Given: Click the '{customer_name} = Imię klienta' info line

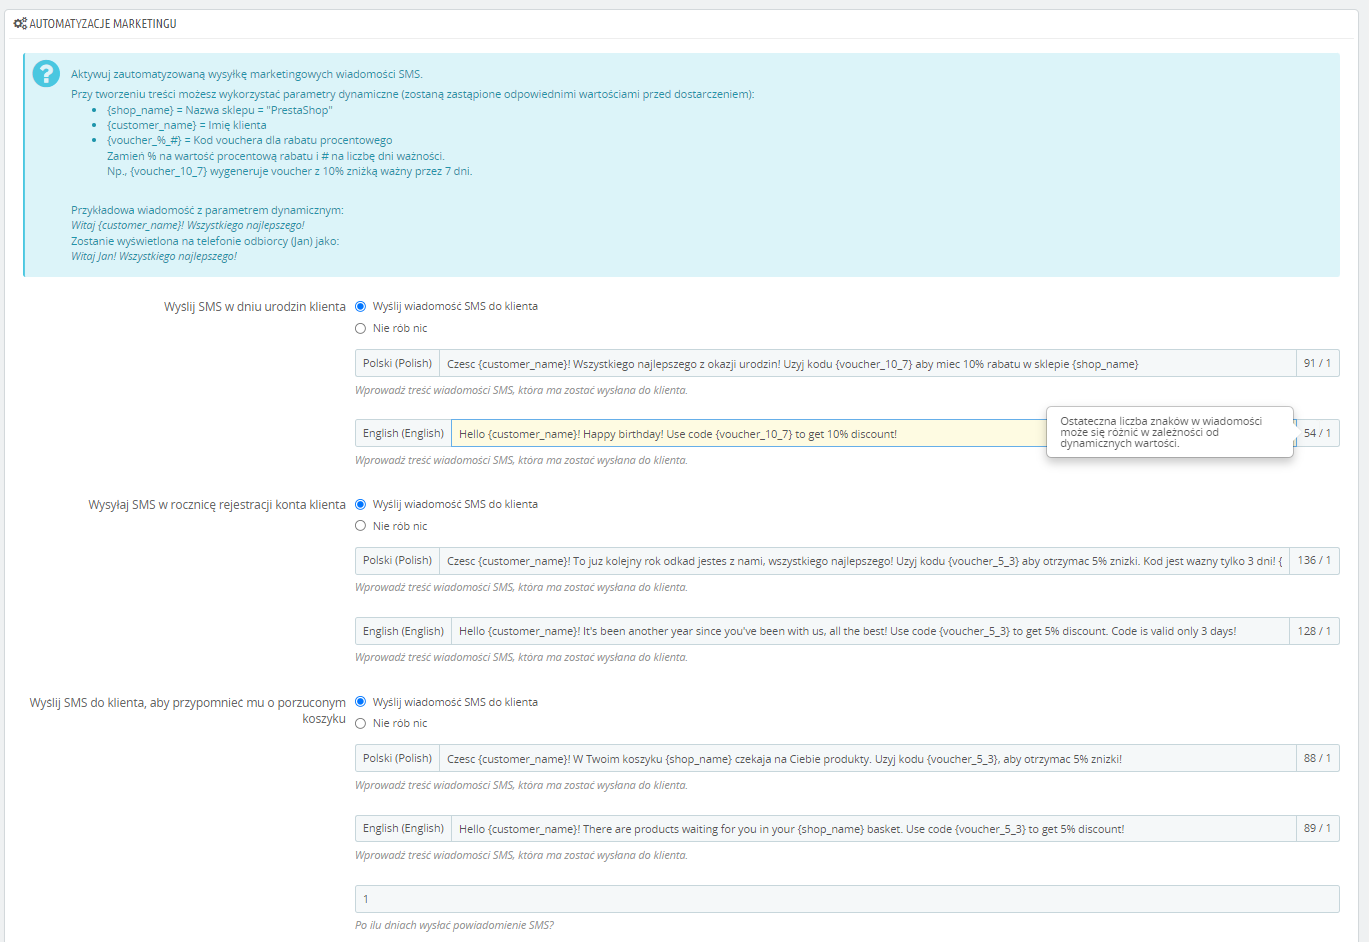Looking at the screenshot, I should [187, 125].
